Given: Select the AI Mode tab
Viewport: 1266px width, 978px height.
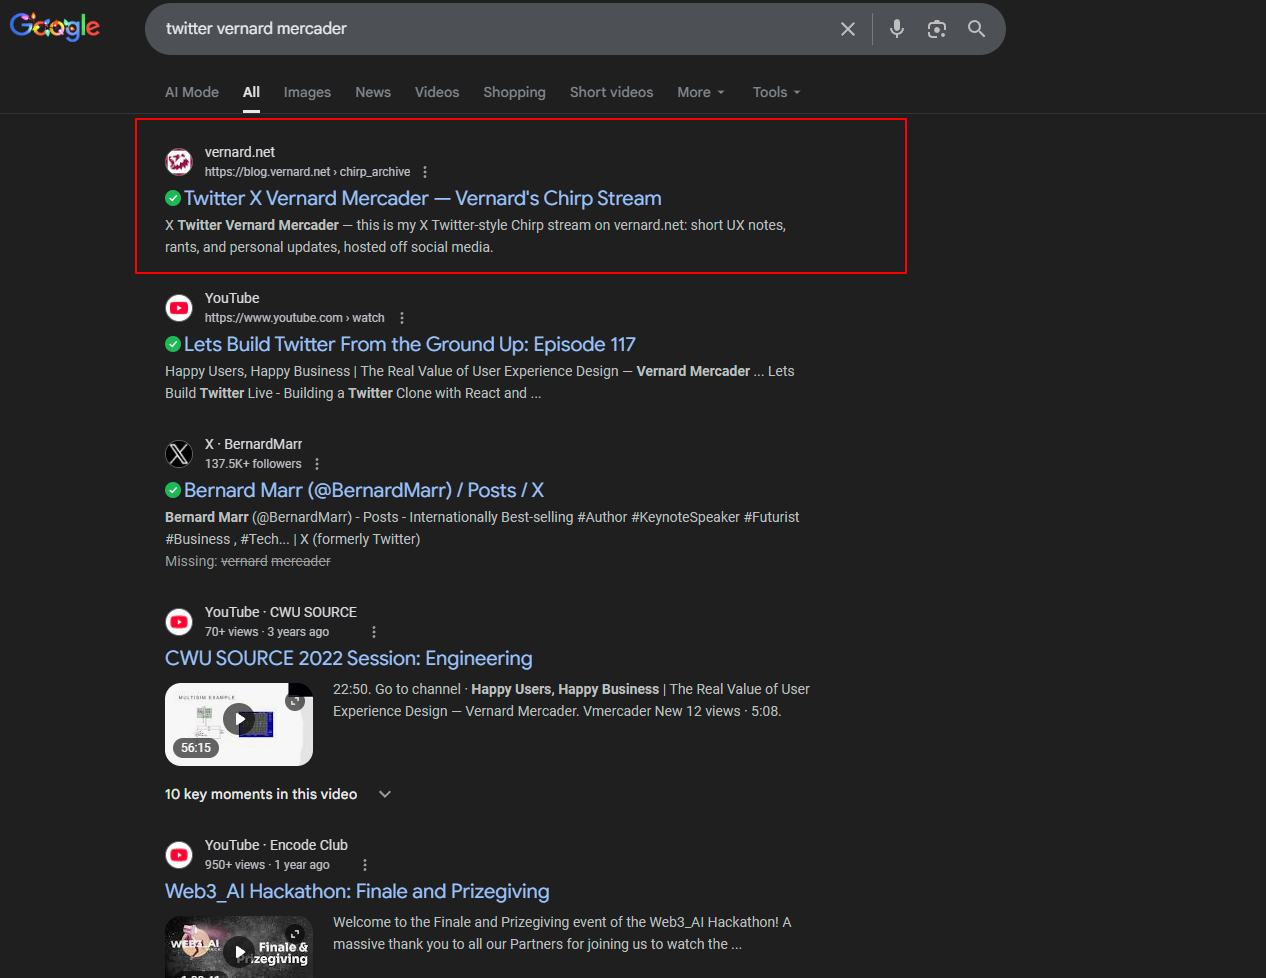Looking at the screenshot, I should pos(192,92).
